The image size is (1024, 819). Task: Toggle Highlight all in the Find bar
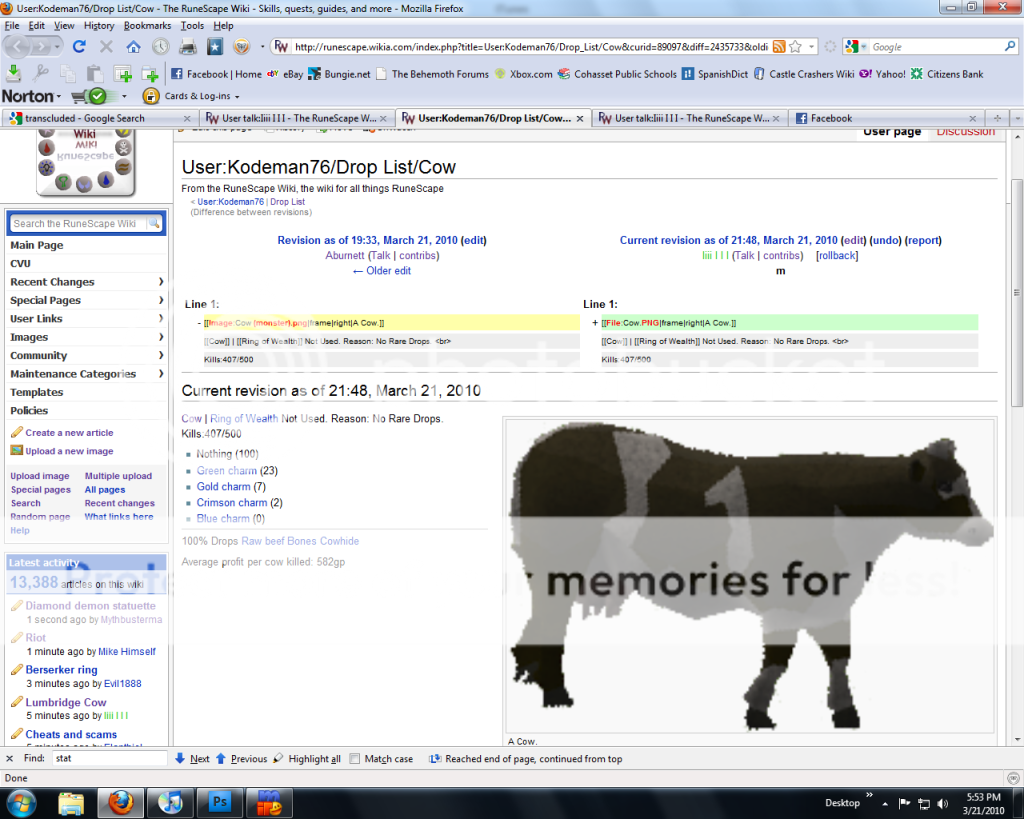(x=306, y=759)
